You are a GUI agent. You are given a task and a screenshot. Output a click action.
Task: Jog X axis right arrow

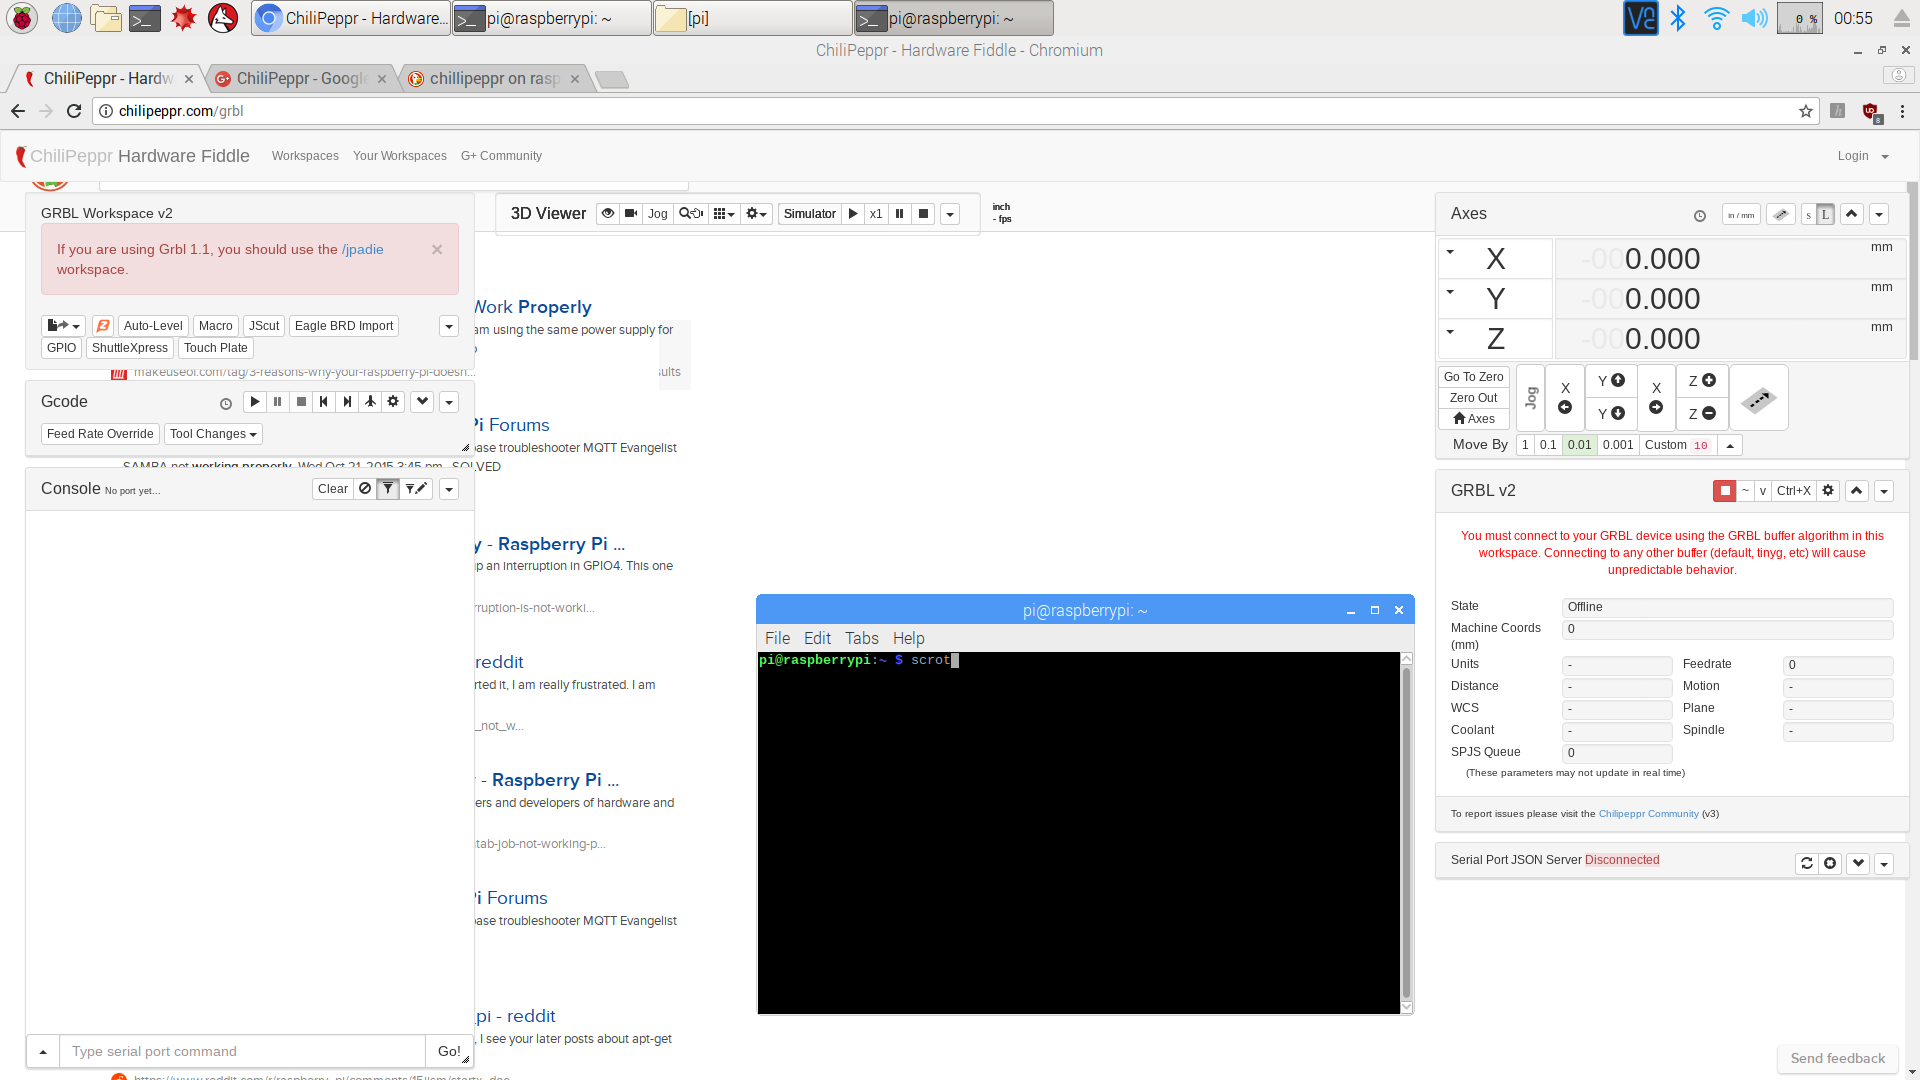coord(1656,398)
